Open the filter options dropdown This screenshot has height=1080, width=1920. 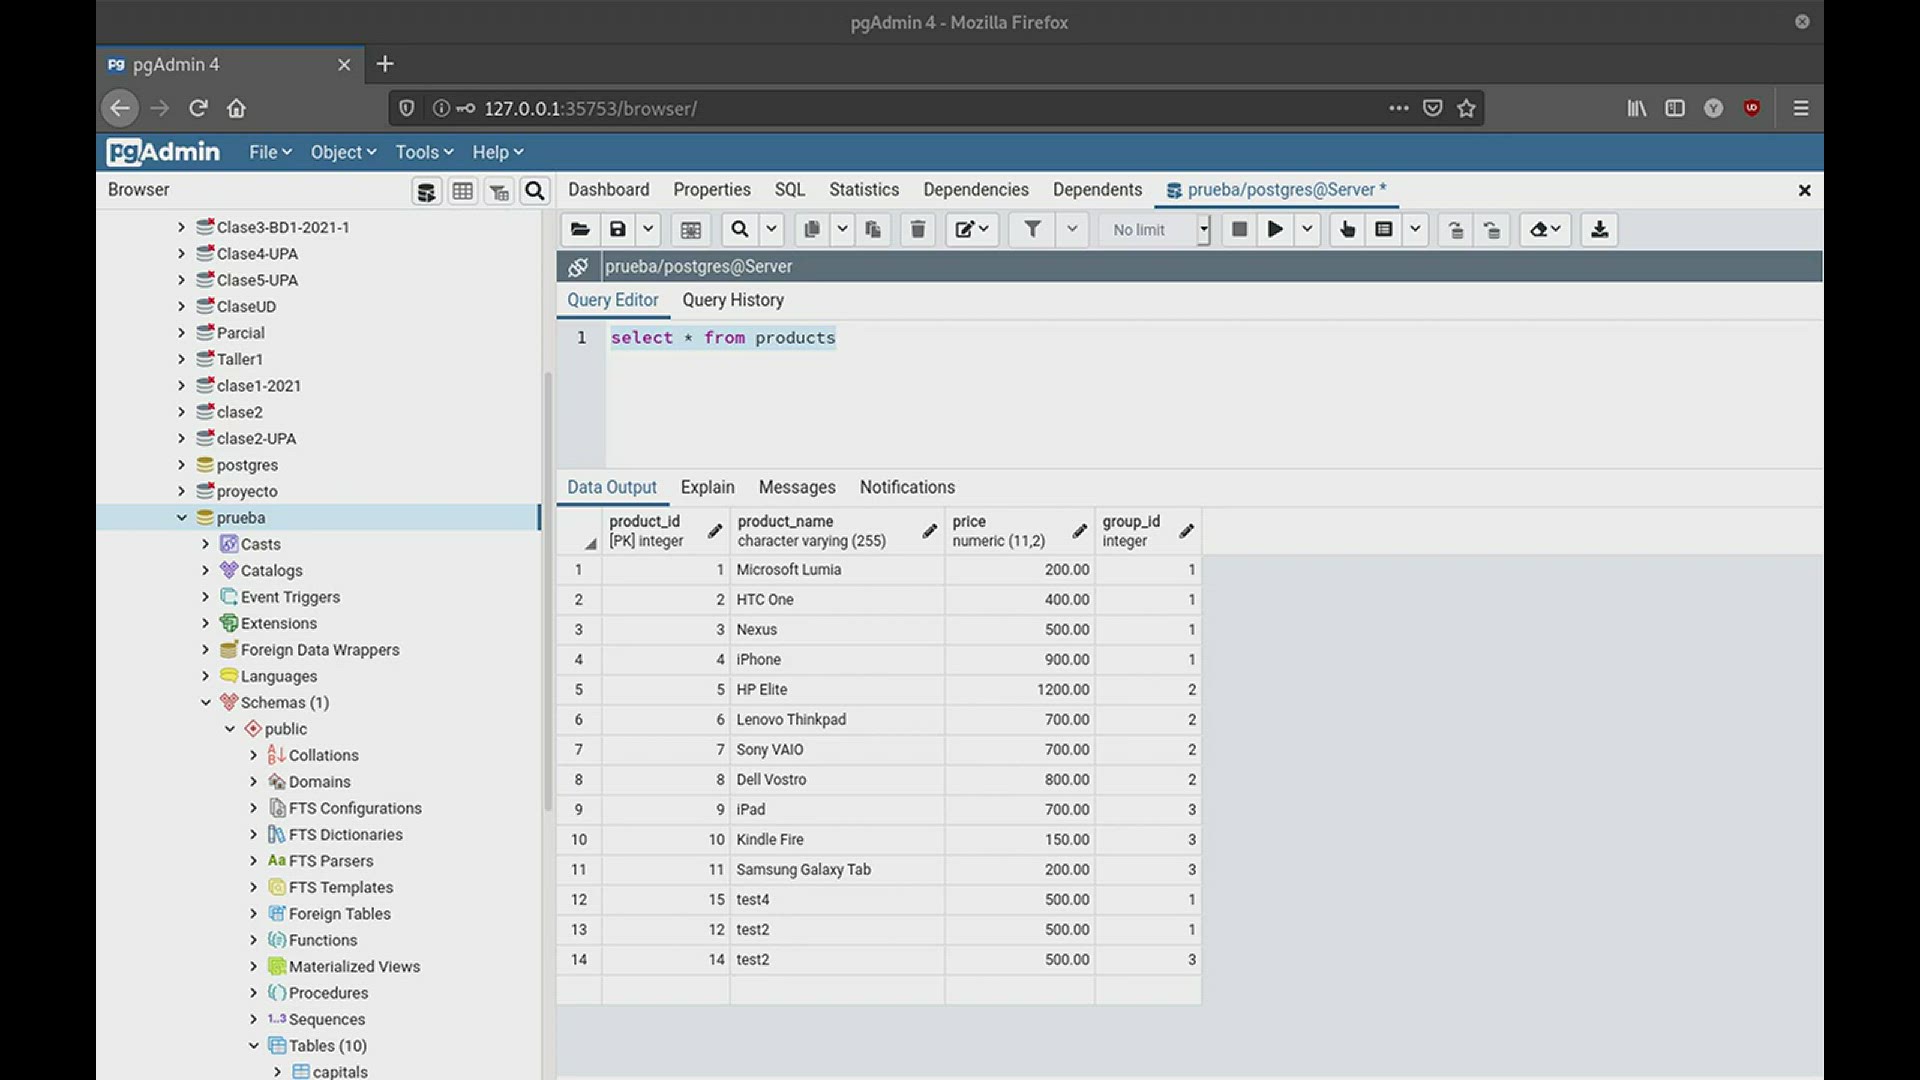[1072, 230]
